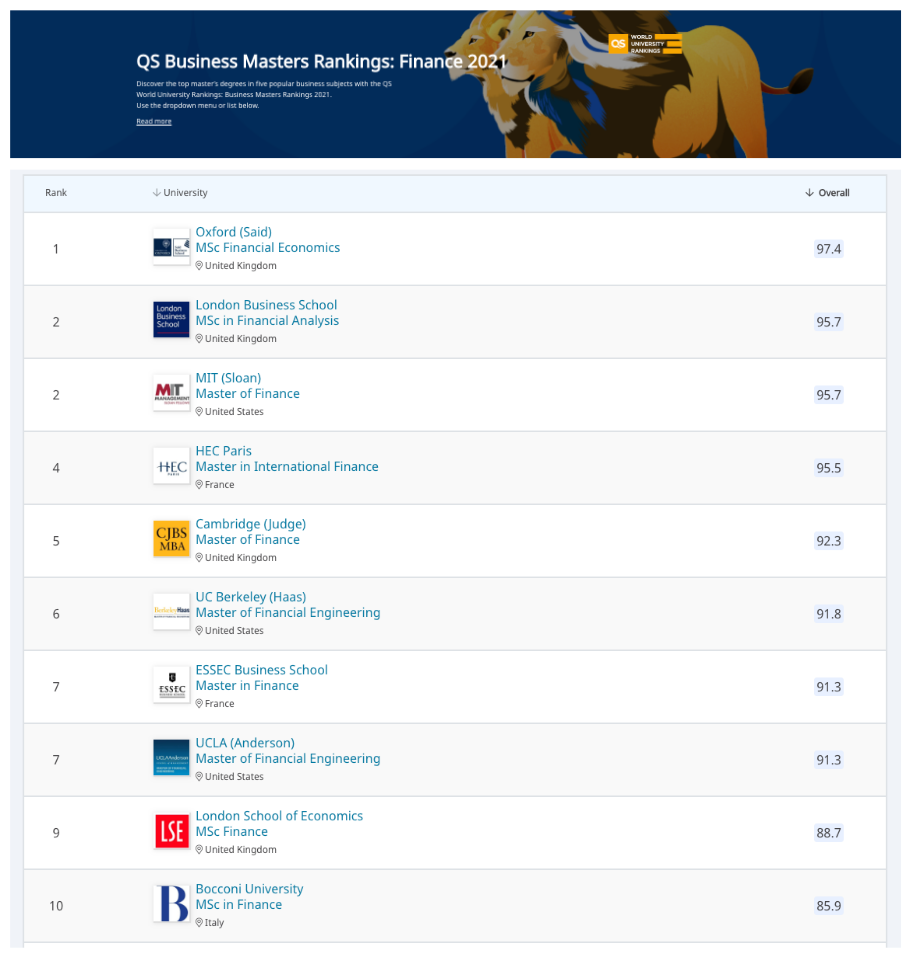Open Master in International Finance program link

pos(287,467)
